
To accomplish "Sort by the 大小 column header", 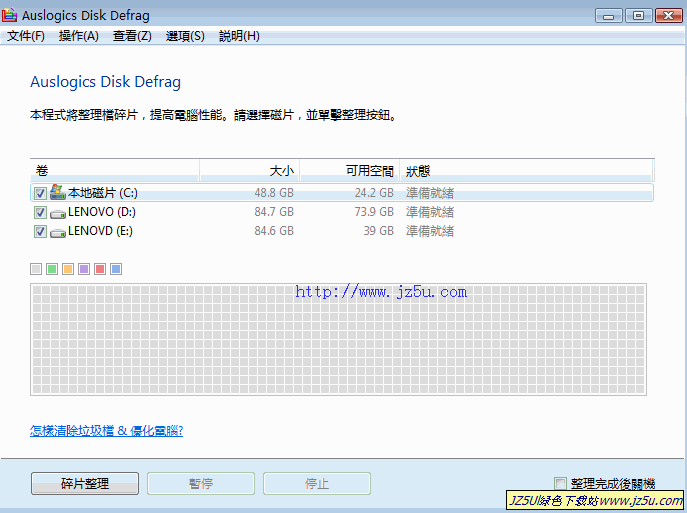I will pos(250,170).
